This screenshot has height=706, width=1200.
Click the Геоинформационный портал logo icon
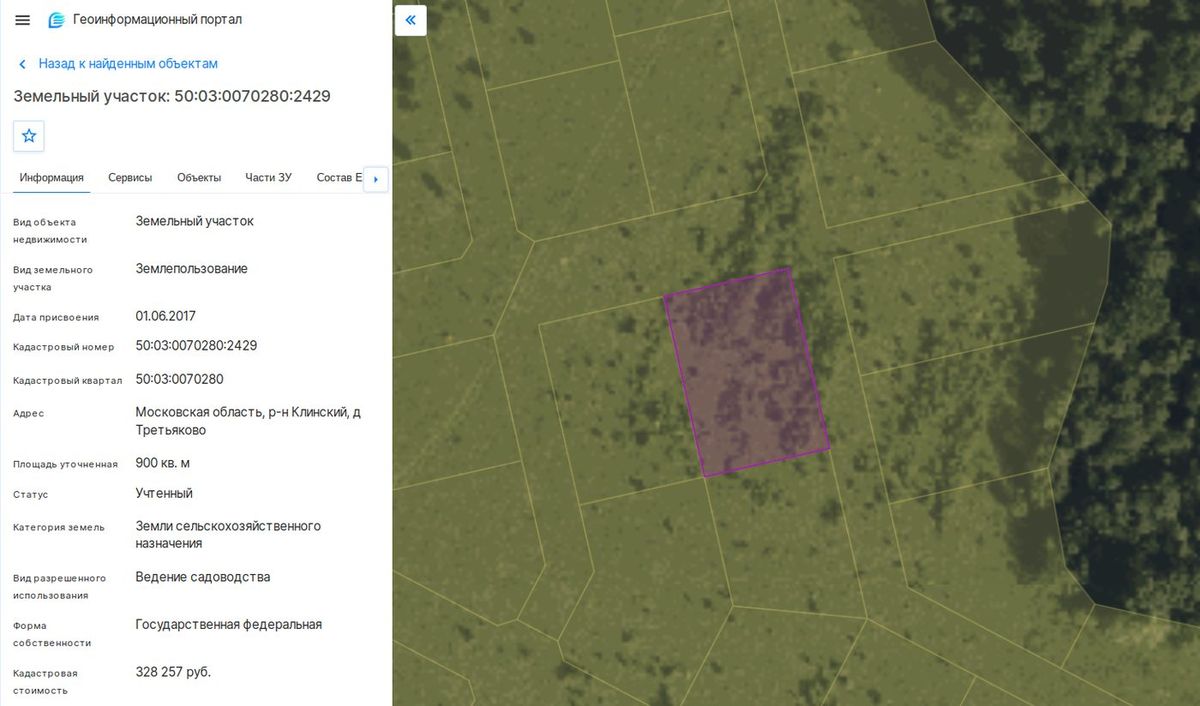pos(56,20)
